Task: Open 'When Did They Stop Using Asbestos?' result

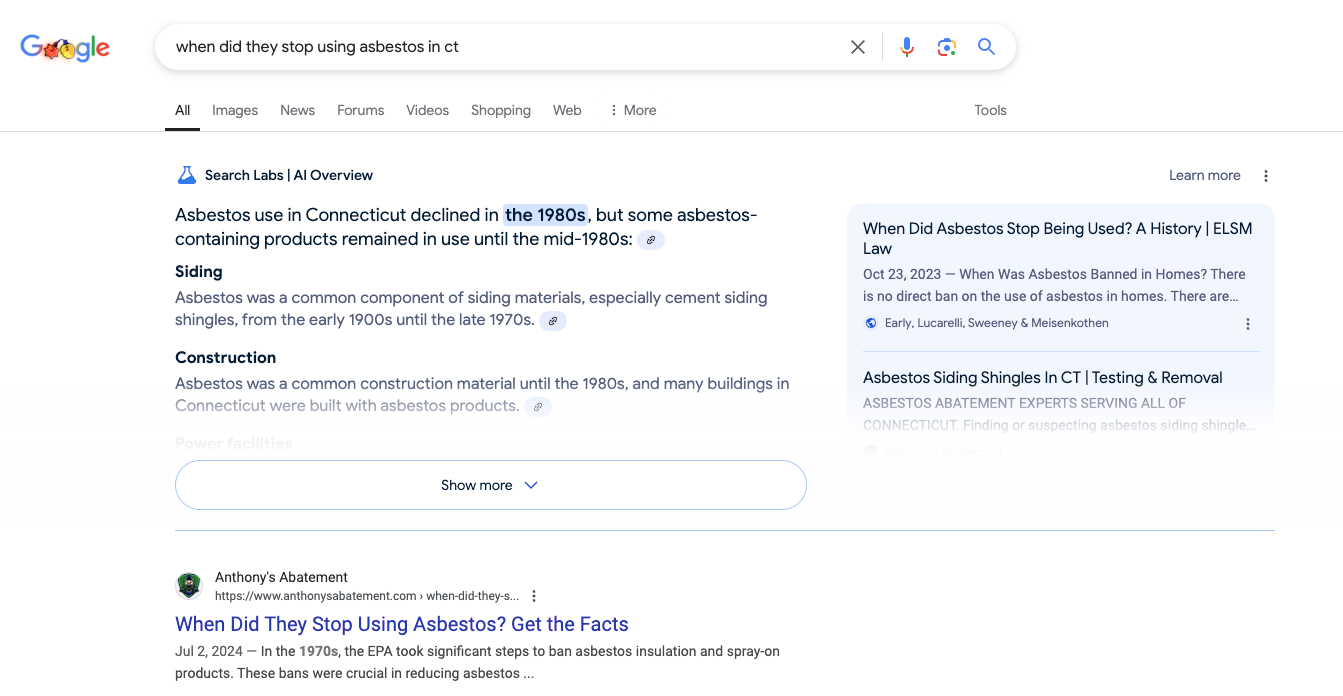Action: click(402, 624)
